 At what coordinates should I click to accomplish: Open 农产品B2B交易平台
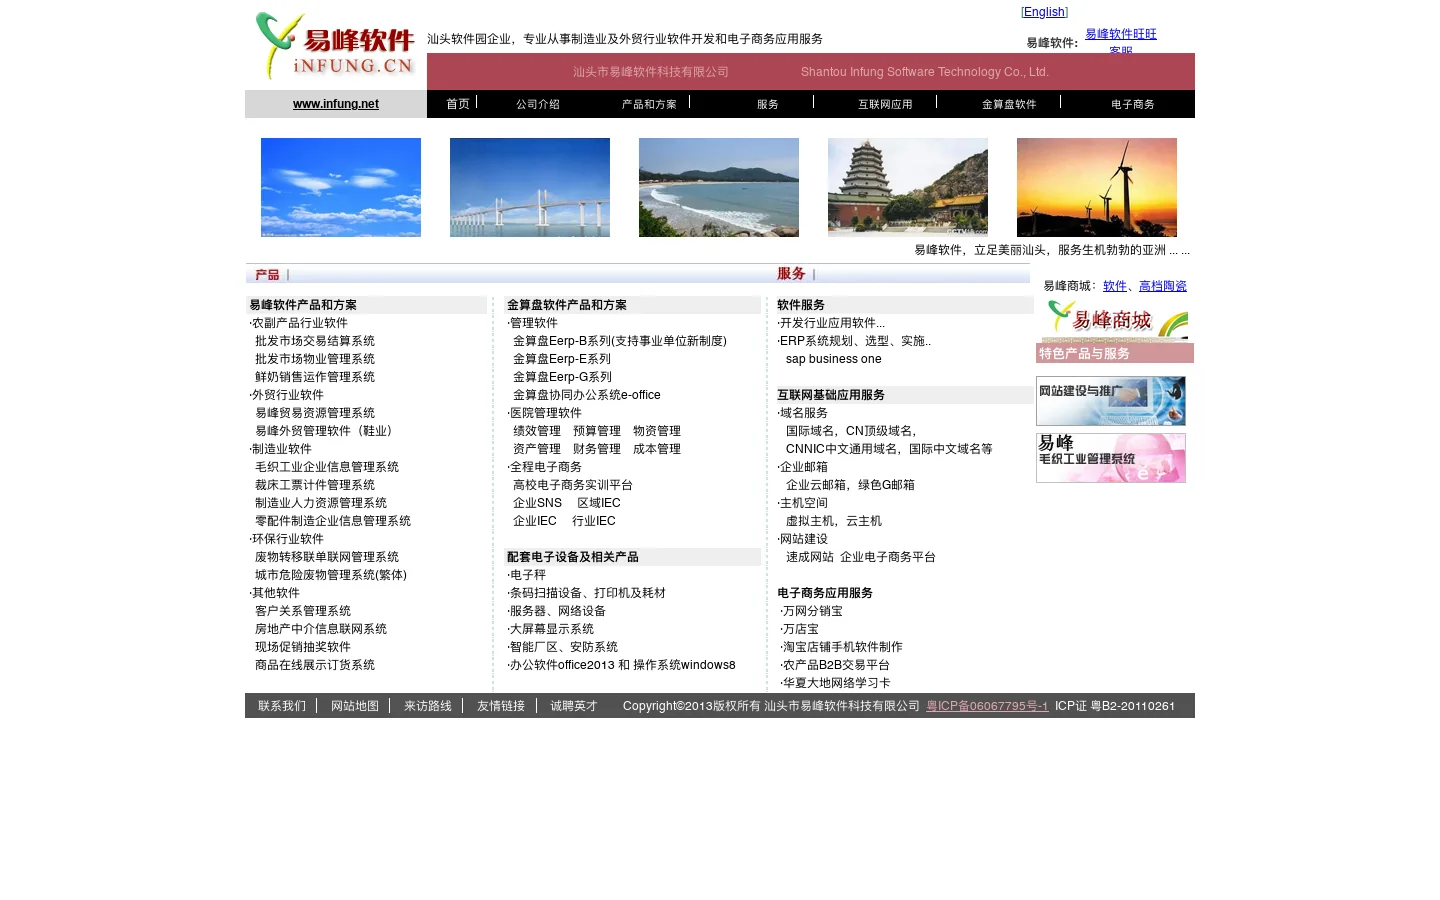[x=836, y=665]
